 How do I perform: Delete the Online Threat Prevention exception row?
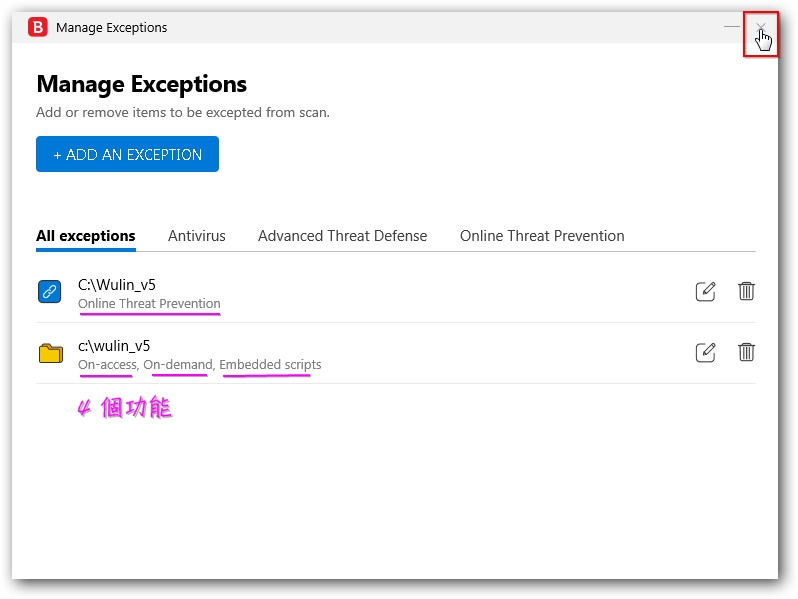746,291
